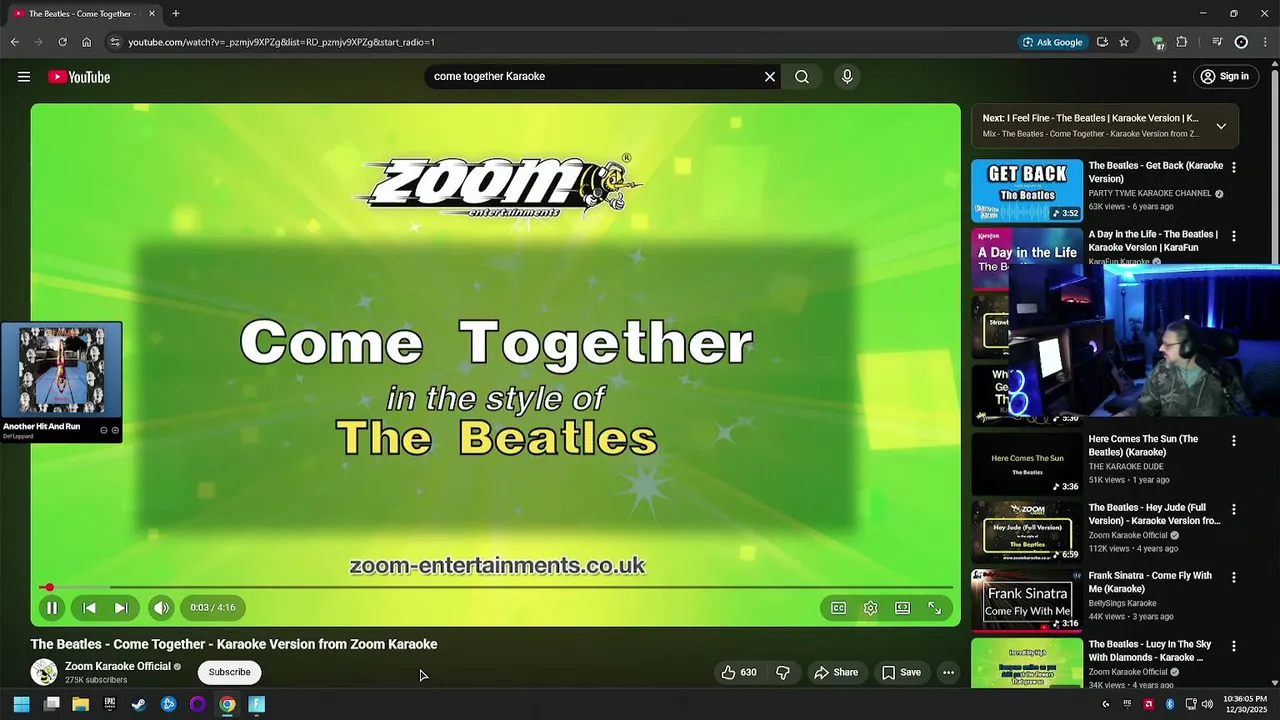Show hidden system tray icons
Viewport: 1280px width, 720px height.
click(x=1106, y=704)
